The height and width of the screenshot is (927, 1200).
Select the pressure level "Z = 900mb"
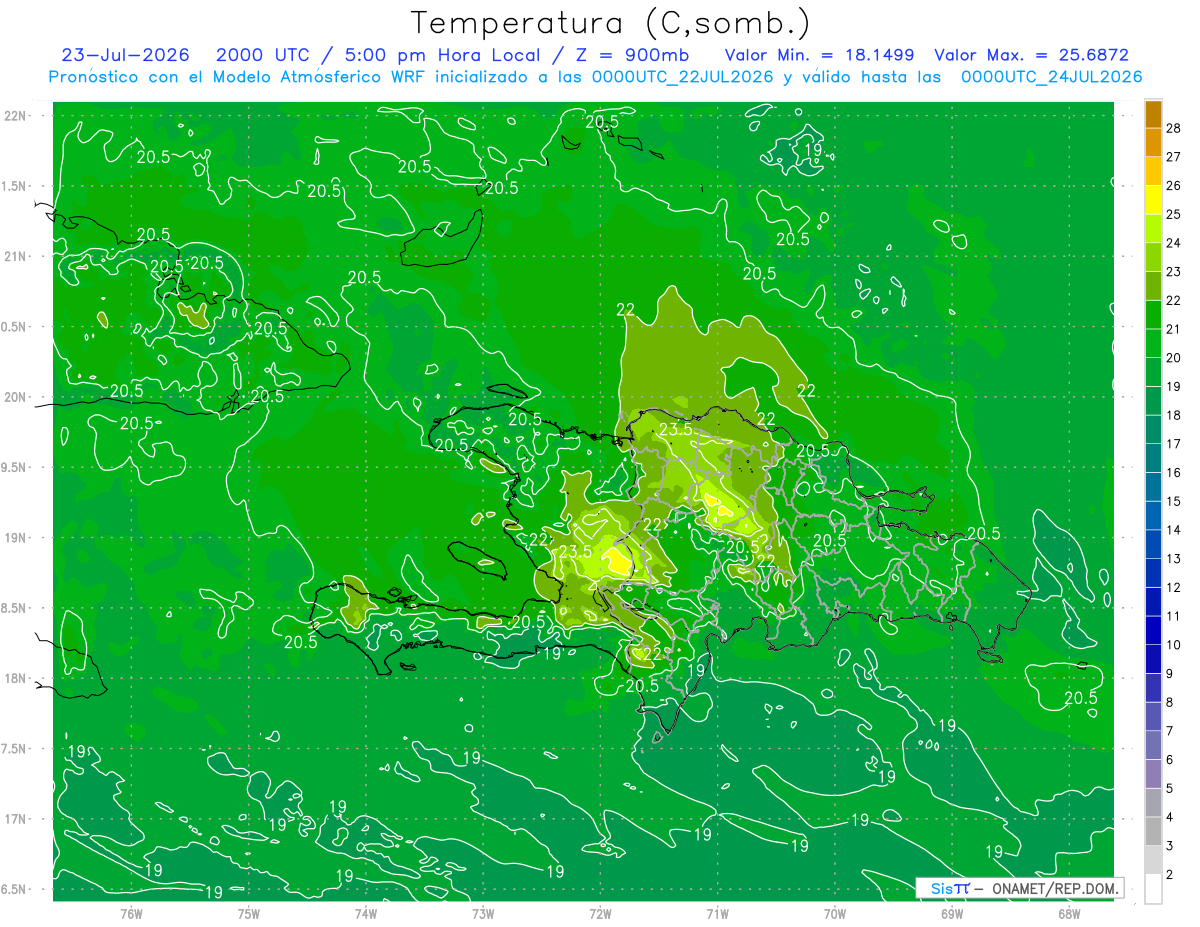pos(629,55)
